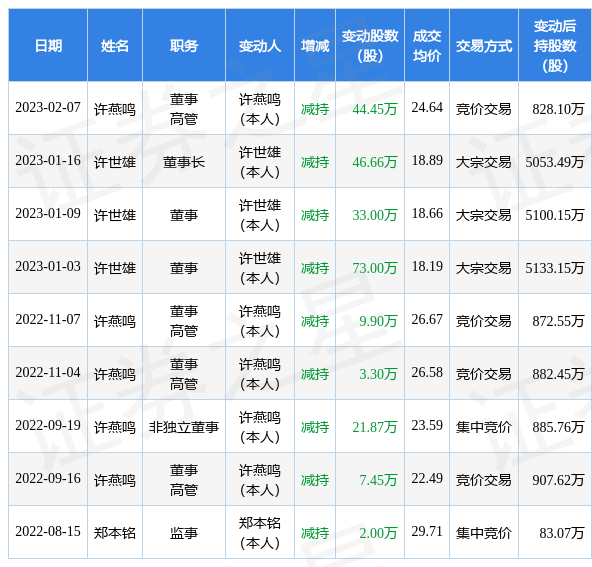The height and width of the screenshot is (567, 592).
Task: Click the 变动后持股数(股) header
Action: pyautogui.click(x=555, y=46)
